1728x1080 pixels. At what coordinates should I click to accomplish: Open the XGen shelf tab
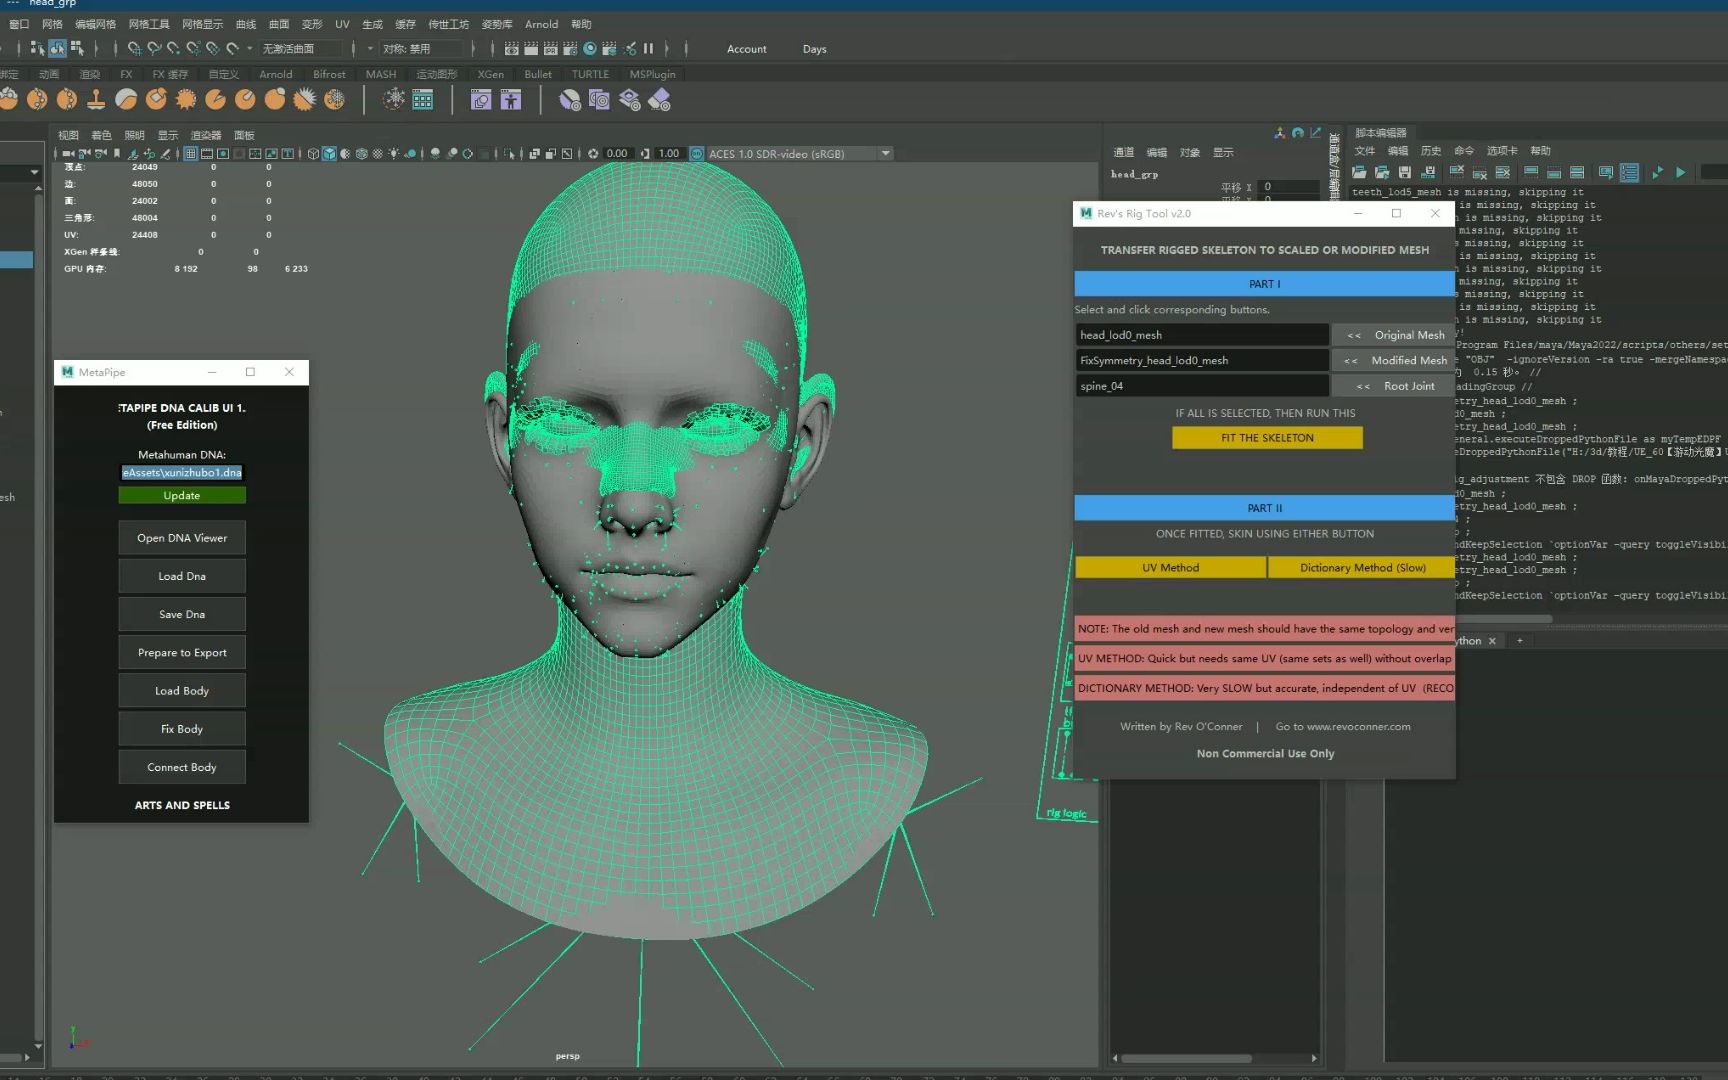pos(490,74)
